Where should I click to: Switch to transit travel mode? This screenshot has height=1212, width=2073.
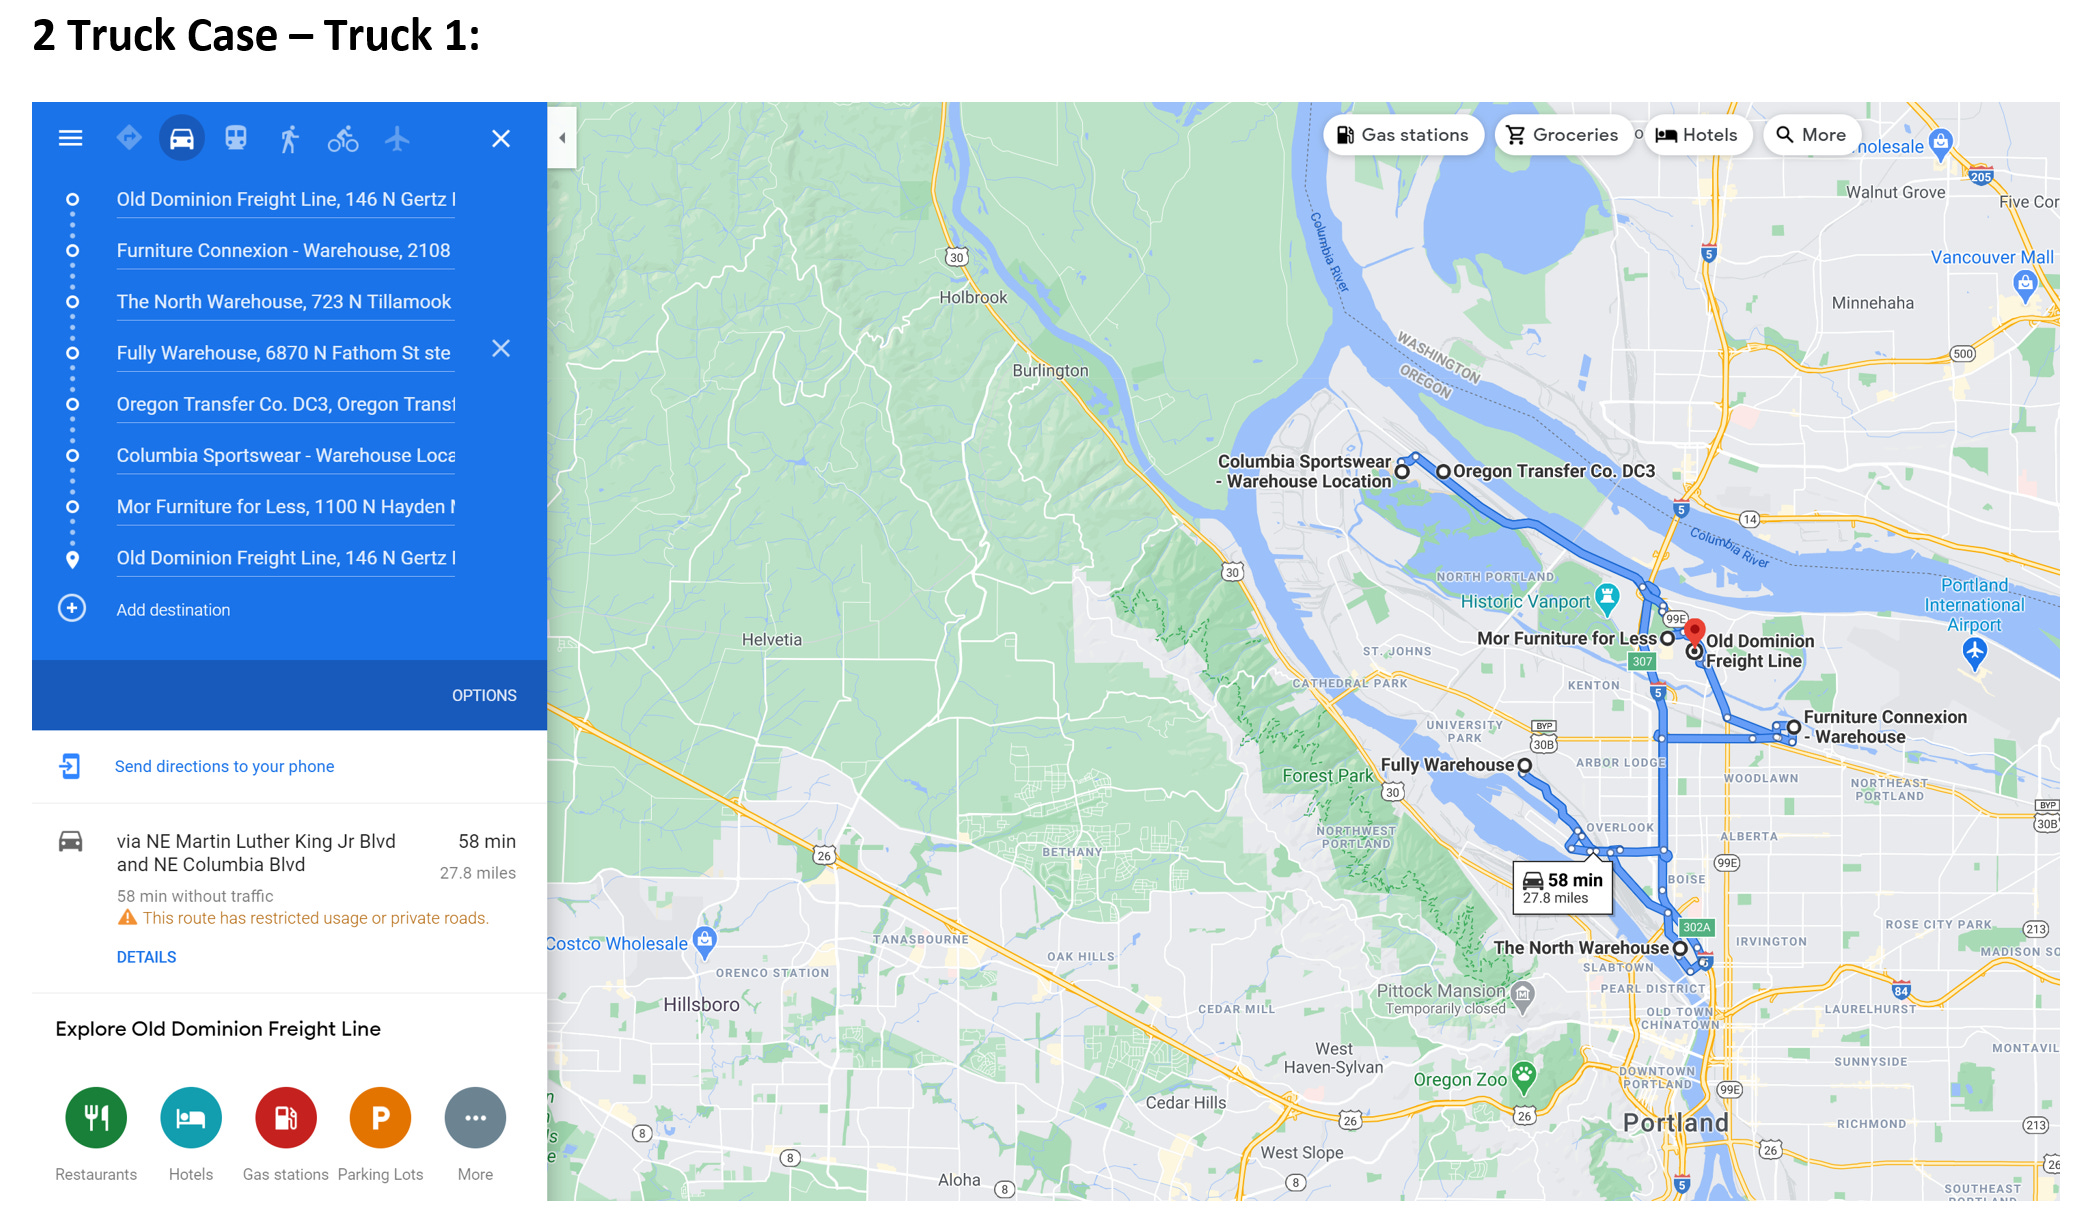point(236,138)
